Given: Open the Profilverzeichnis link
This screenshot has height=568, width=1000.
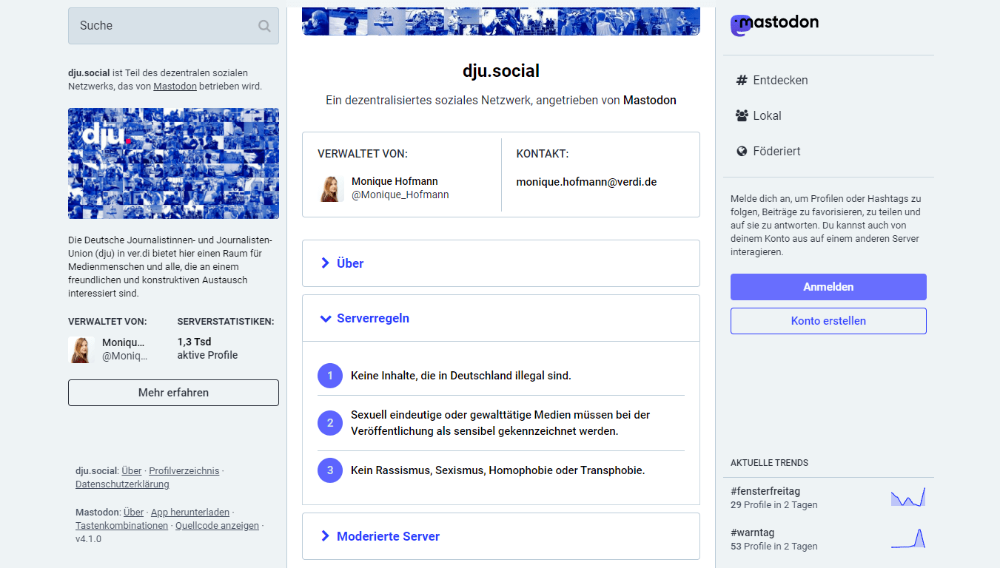Looking at the screenshot, I should point(184,470).
